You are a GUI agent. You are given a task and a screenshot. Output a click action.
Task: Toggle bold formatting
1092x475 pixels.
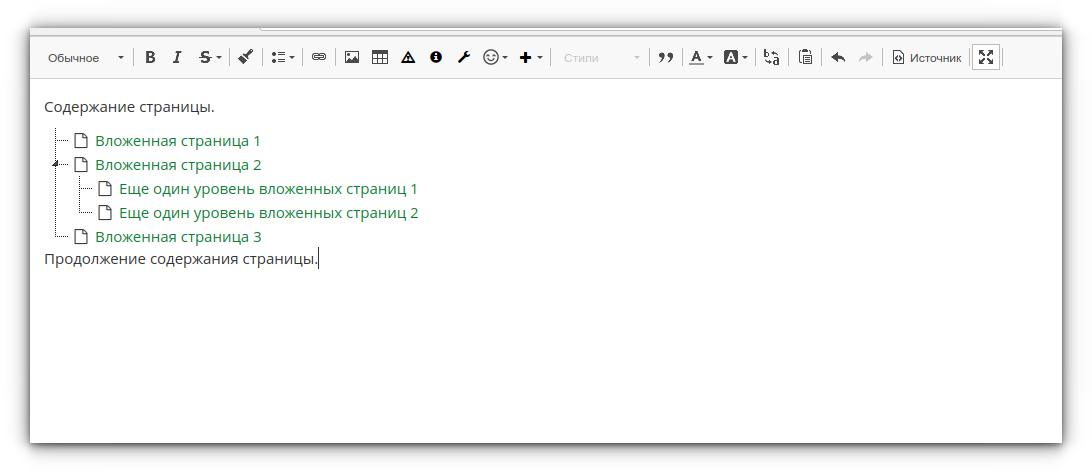[x=150, y=58]
